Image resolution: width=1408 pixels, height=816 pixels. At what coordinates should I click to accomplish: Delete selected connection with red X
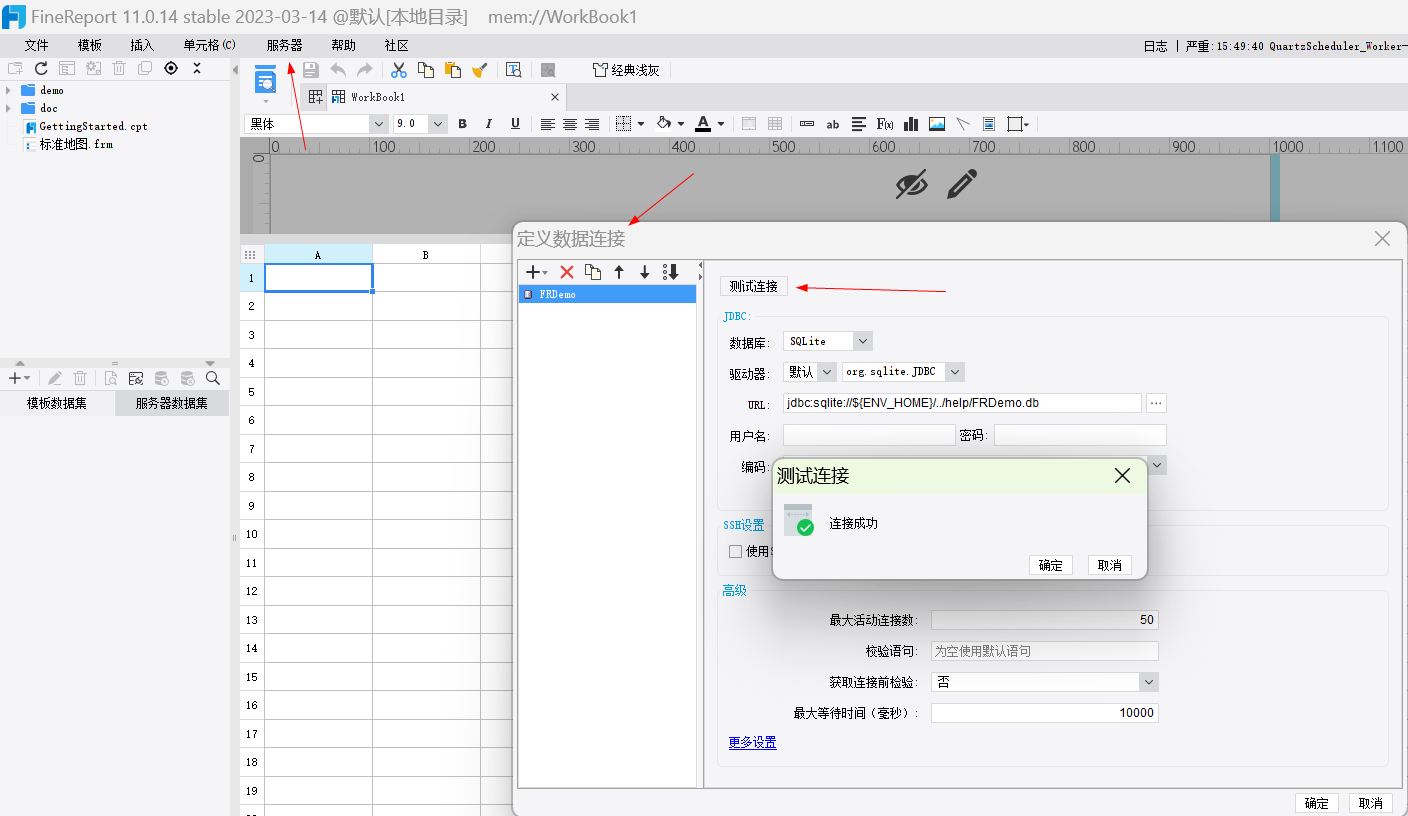[x=567, y=272]
